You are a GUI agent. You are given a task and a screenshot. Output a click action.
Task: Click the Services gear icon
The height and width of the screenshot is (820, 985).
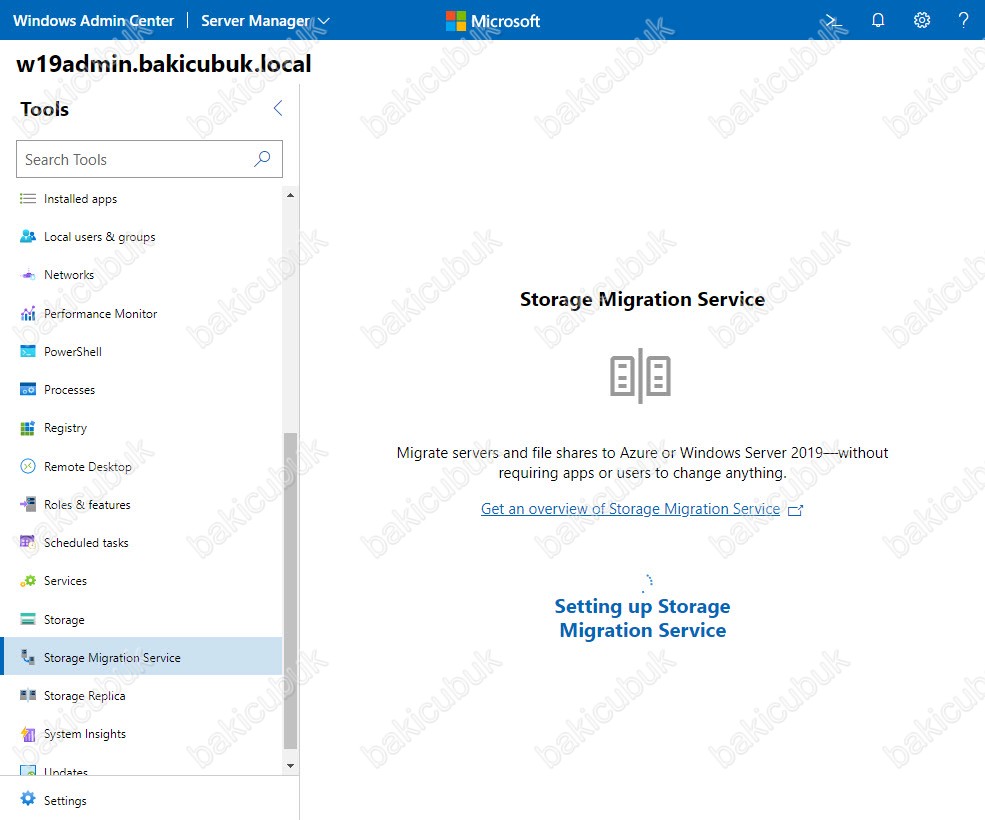[x=28, y=581]
